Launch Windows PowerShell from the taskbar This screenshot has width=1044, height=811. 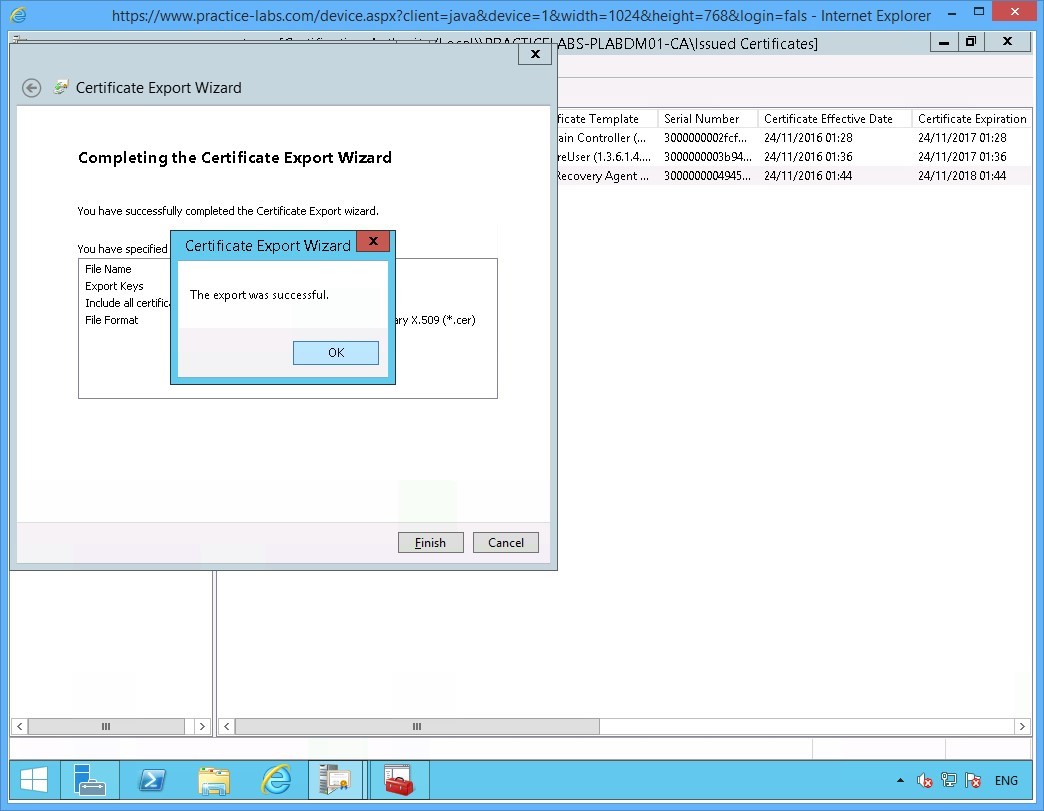152,780
